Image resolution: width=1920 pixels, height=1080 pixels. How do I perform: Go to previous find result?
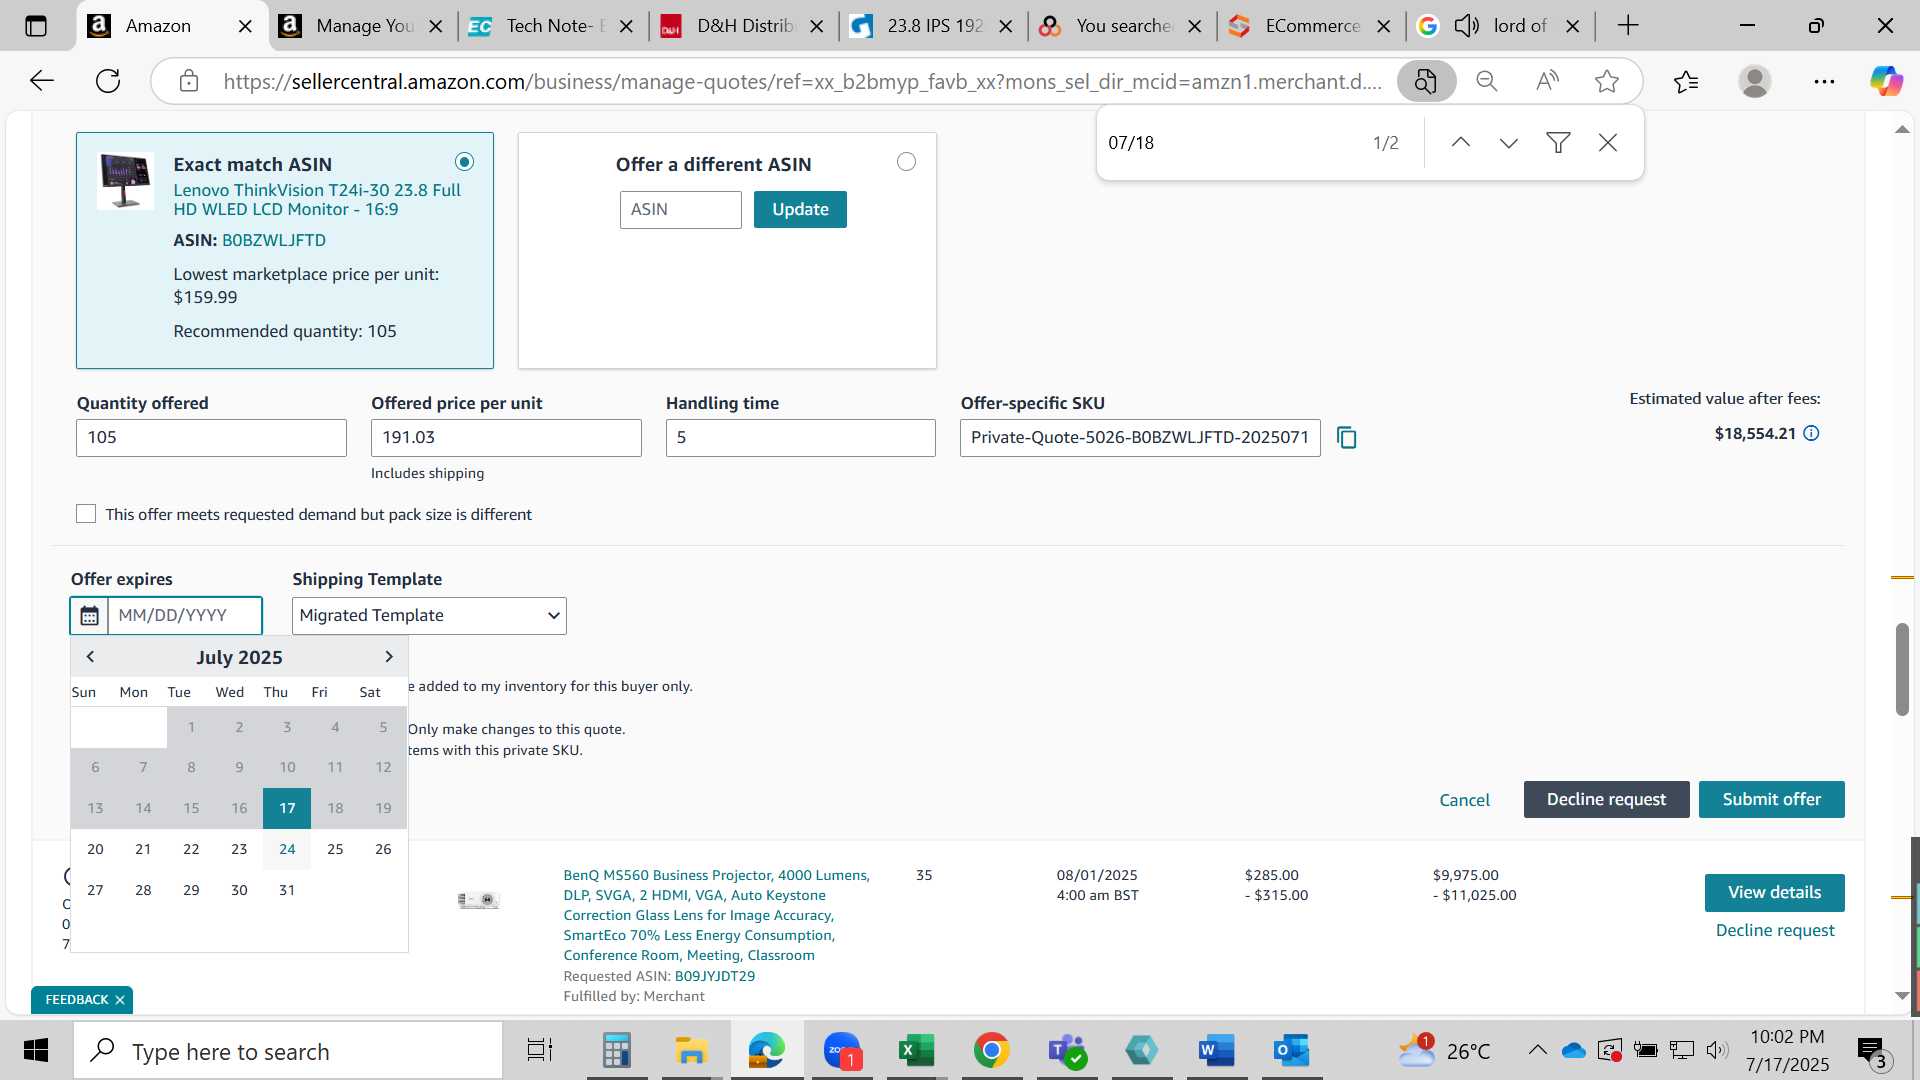[1461, 143]
